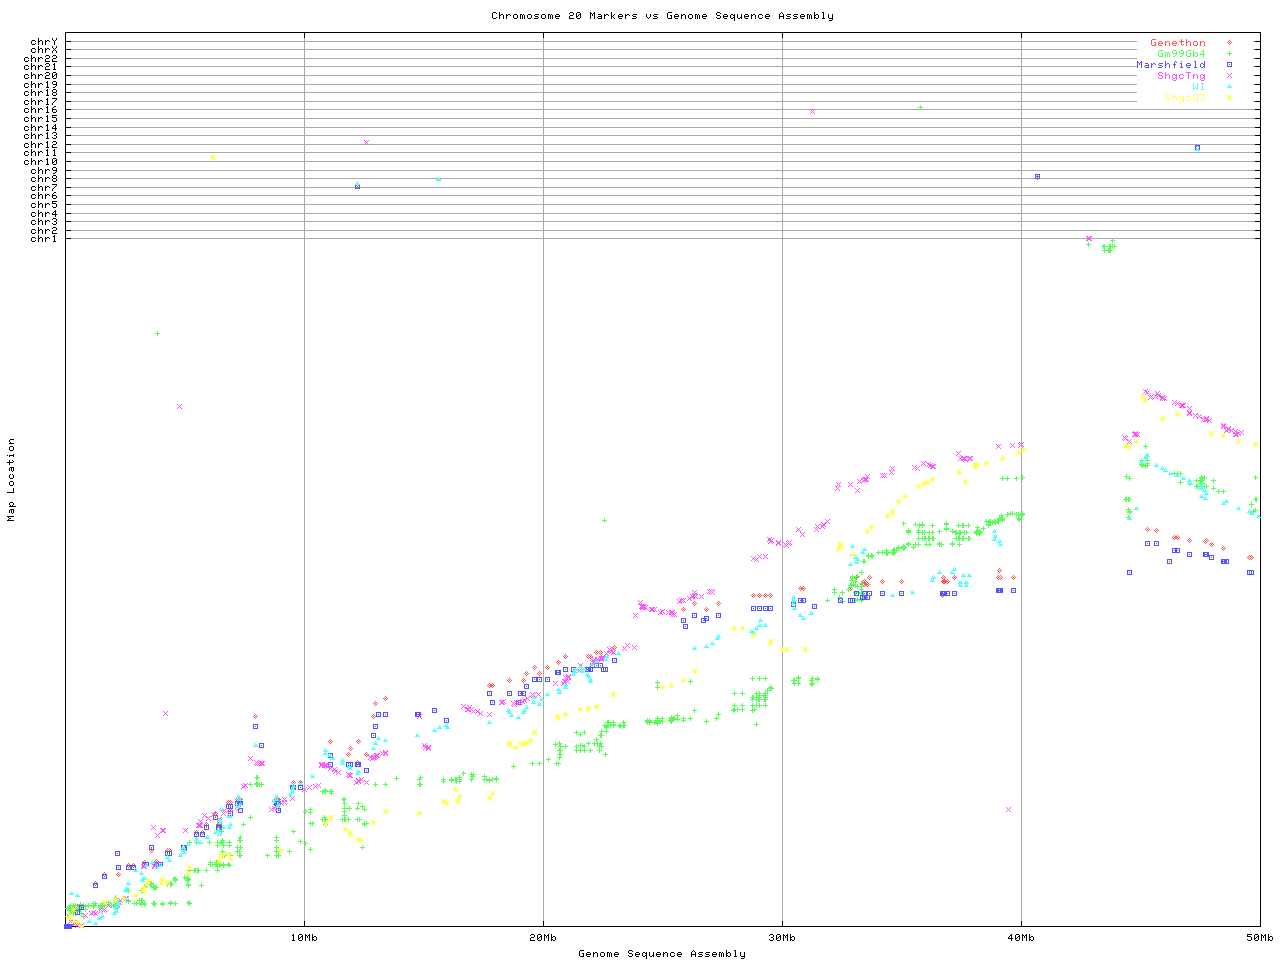Click the red Genethon diamond legend marker
Viewport: 1280px width, 960px height.
click(1229, 43)
